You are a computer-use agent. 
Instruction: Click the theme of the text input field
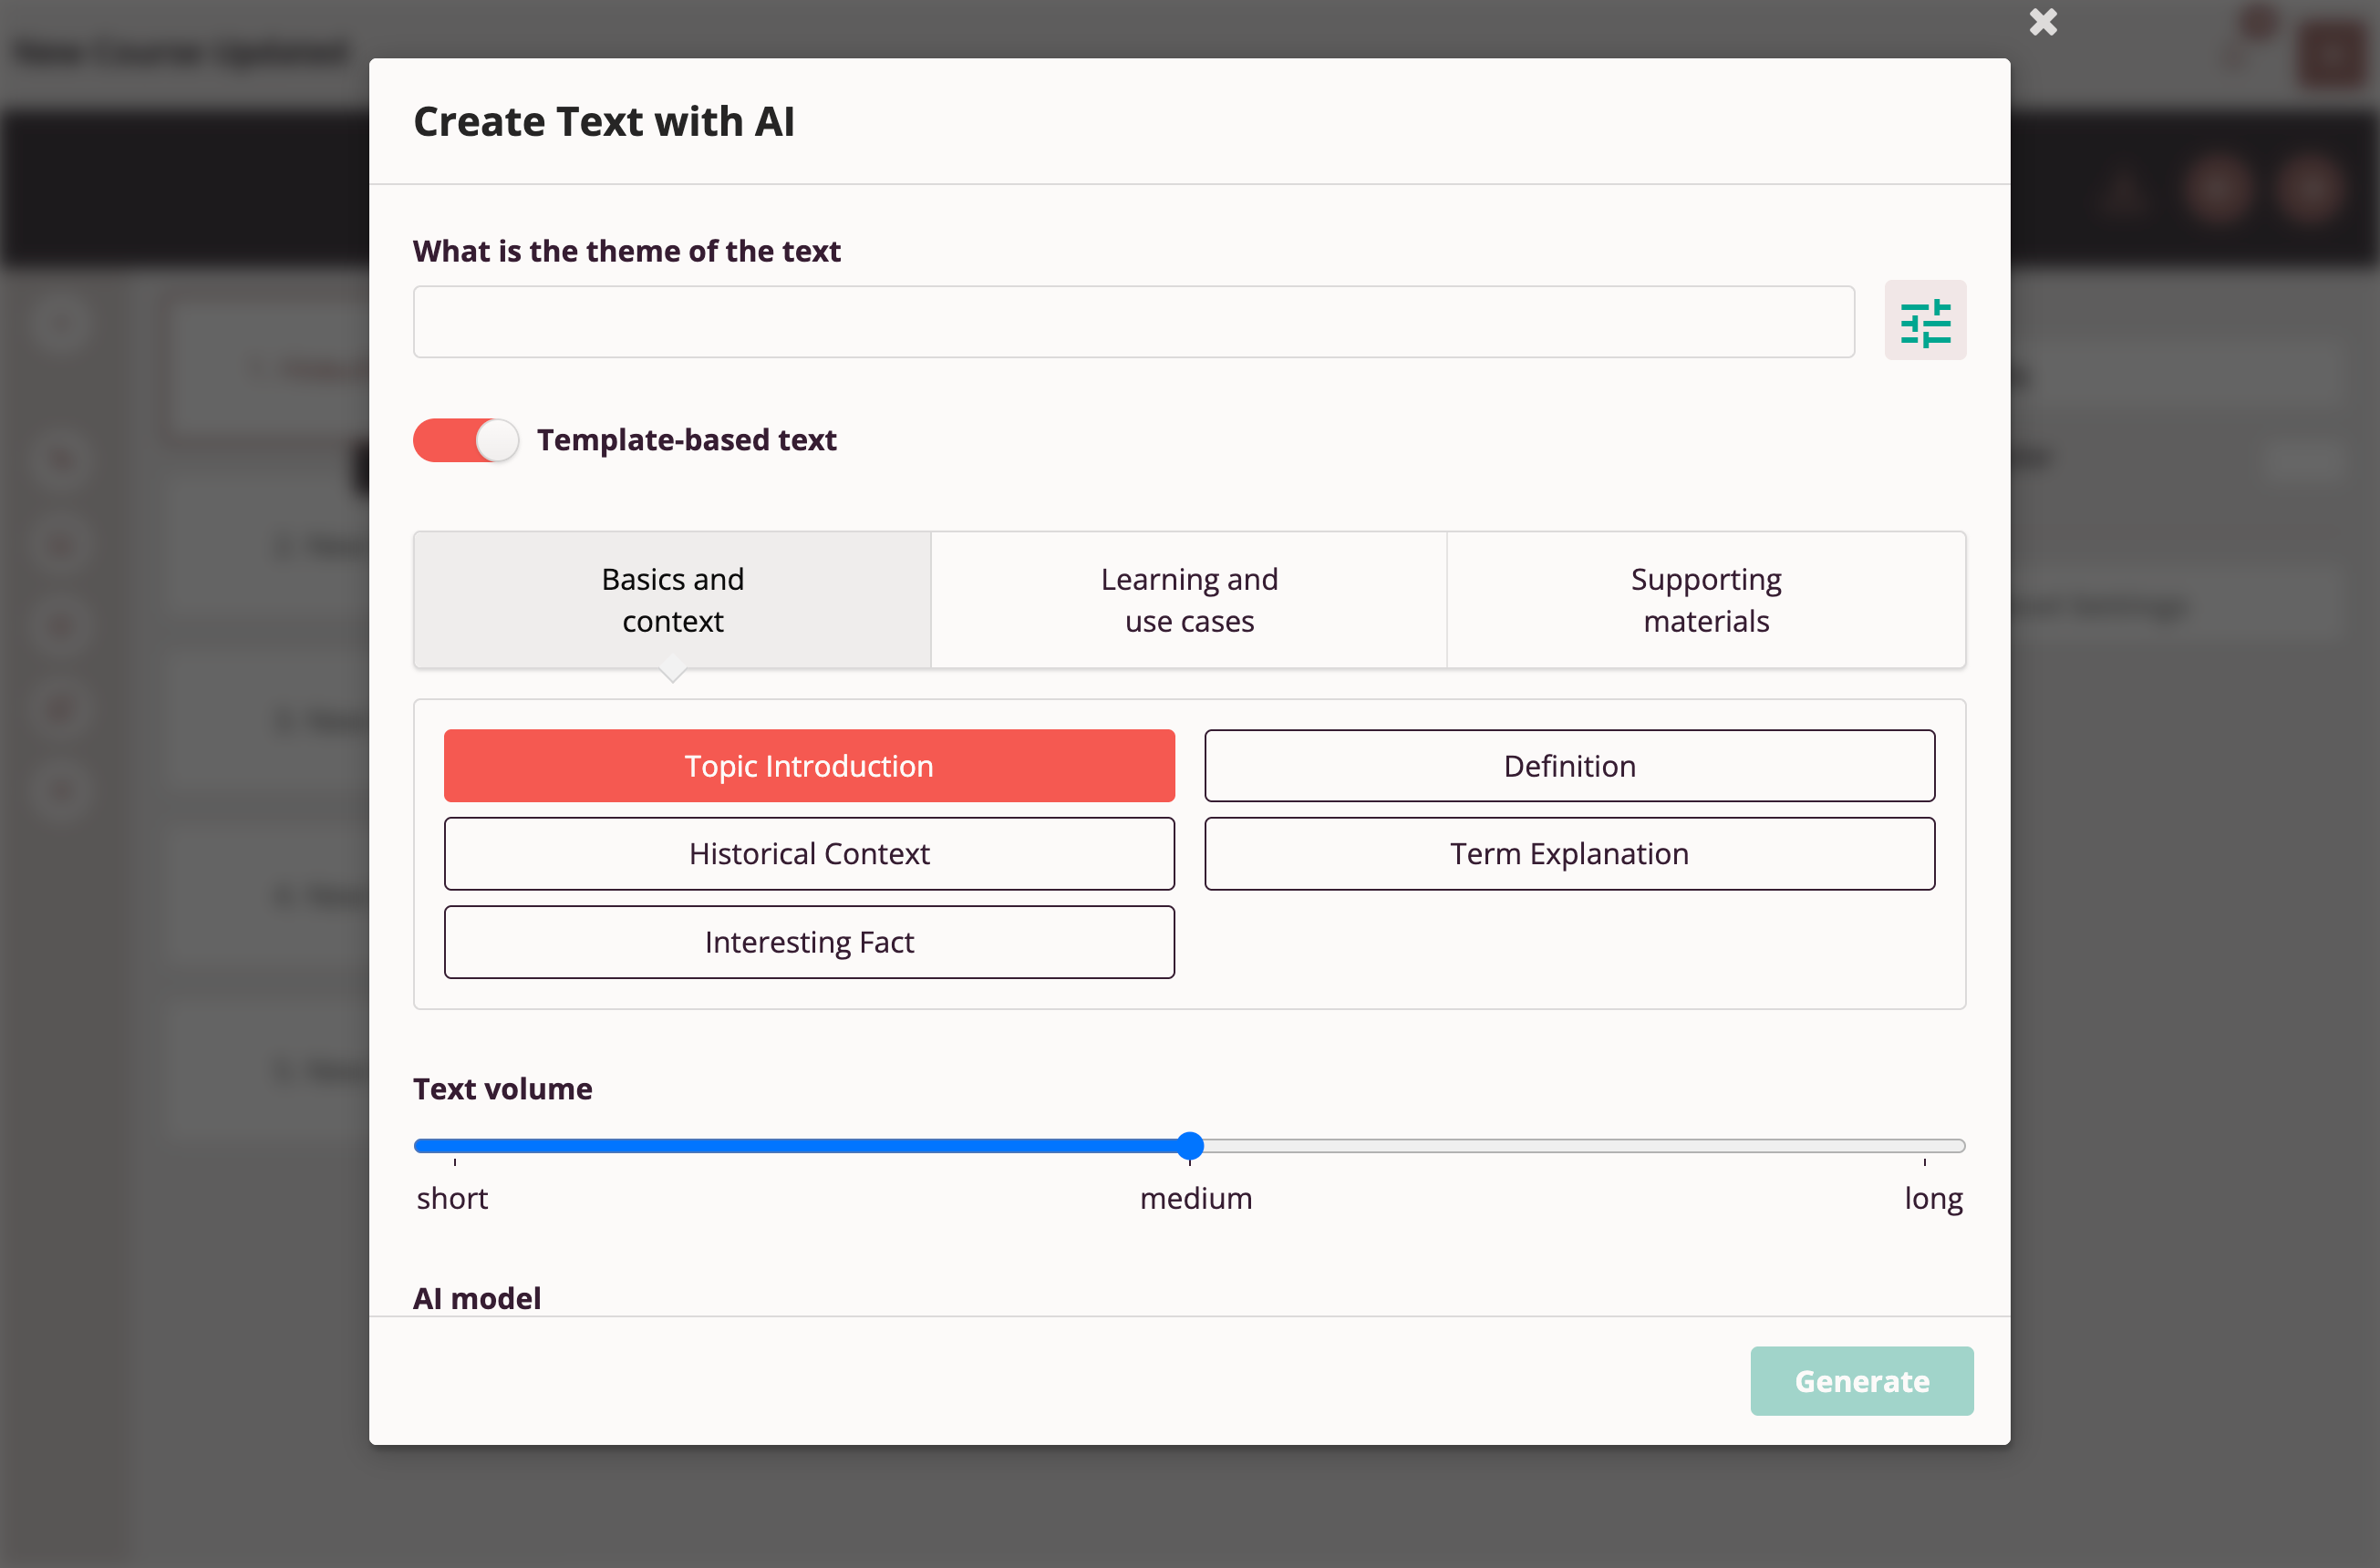point(1134,322)
